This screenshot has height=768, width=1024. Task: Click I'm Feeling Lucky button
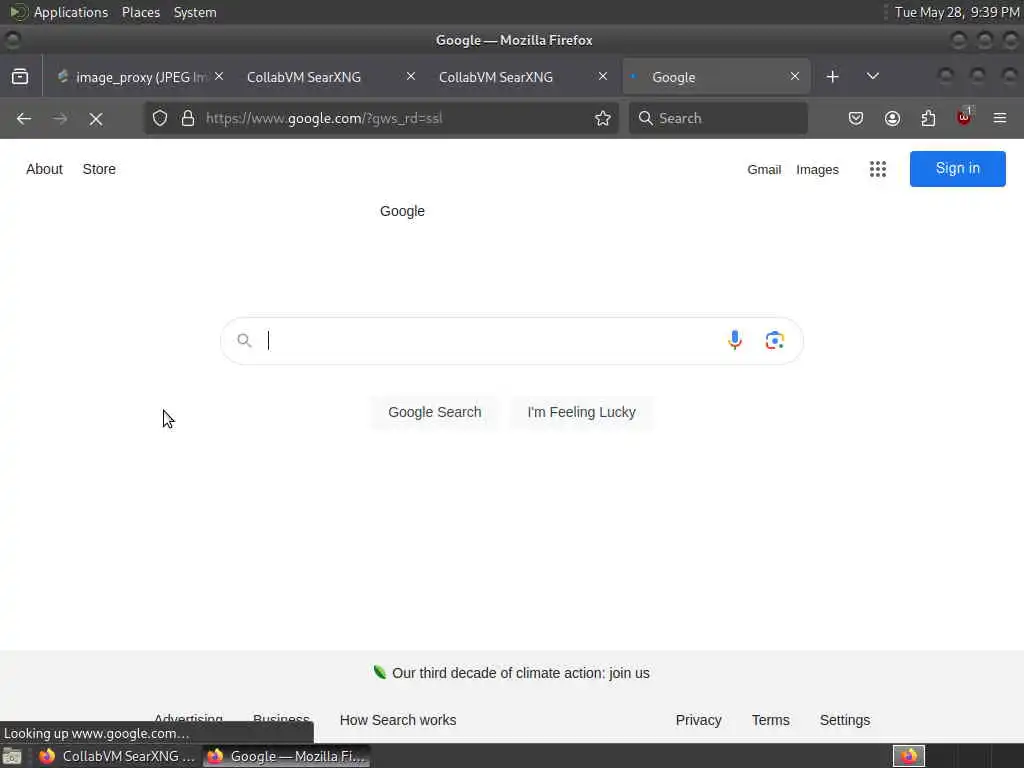(x=581, y=412)
